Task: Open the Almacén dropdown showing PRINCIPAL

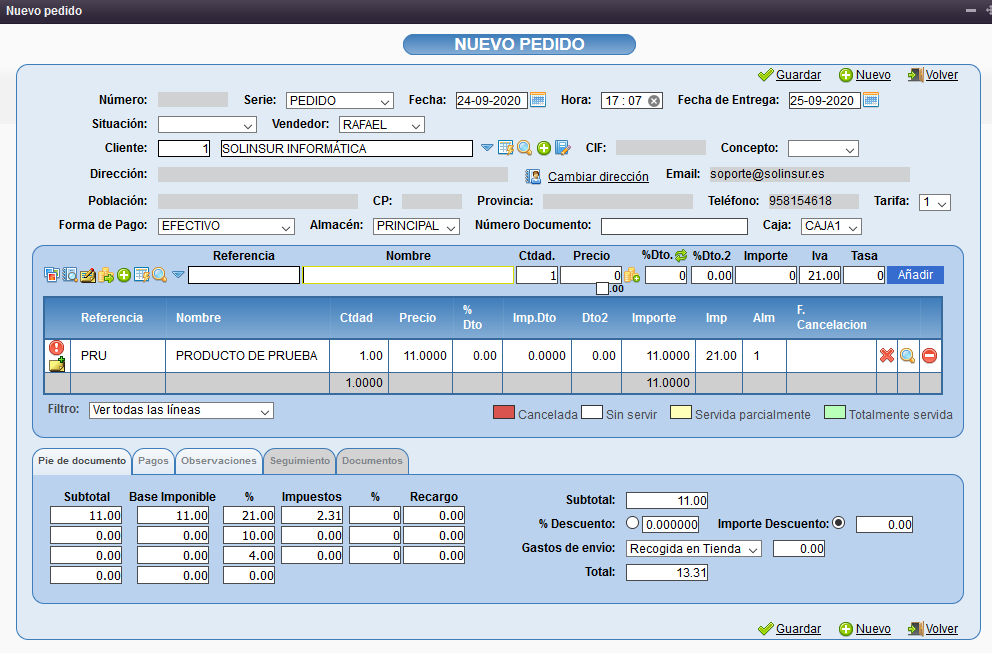Action: (416, 226)
